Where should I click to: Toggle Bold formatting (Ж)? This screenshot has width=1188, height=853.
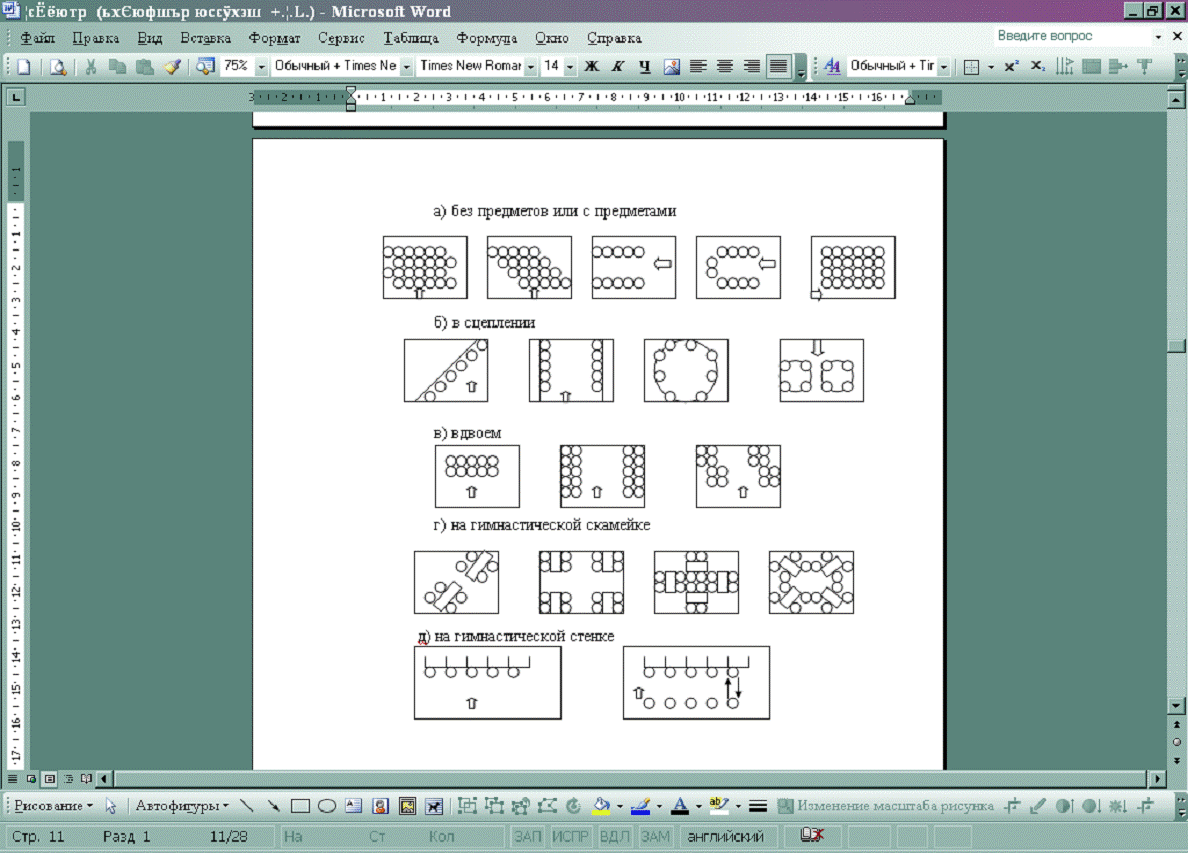[591, 67]
